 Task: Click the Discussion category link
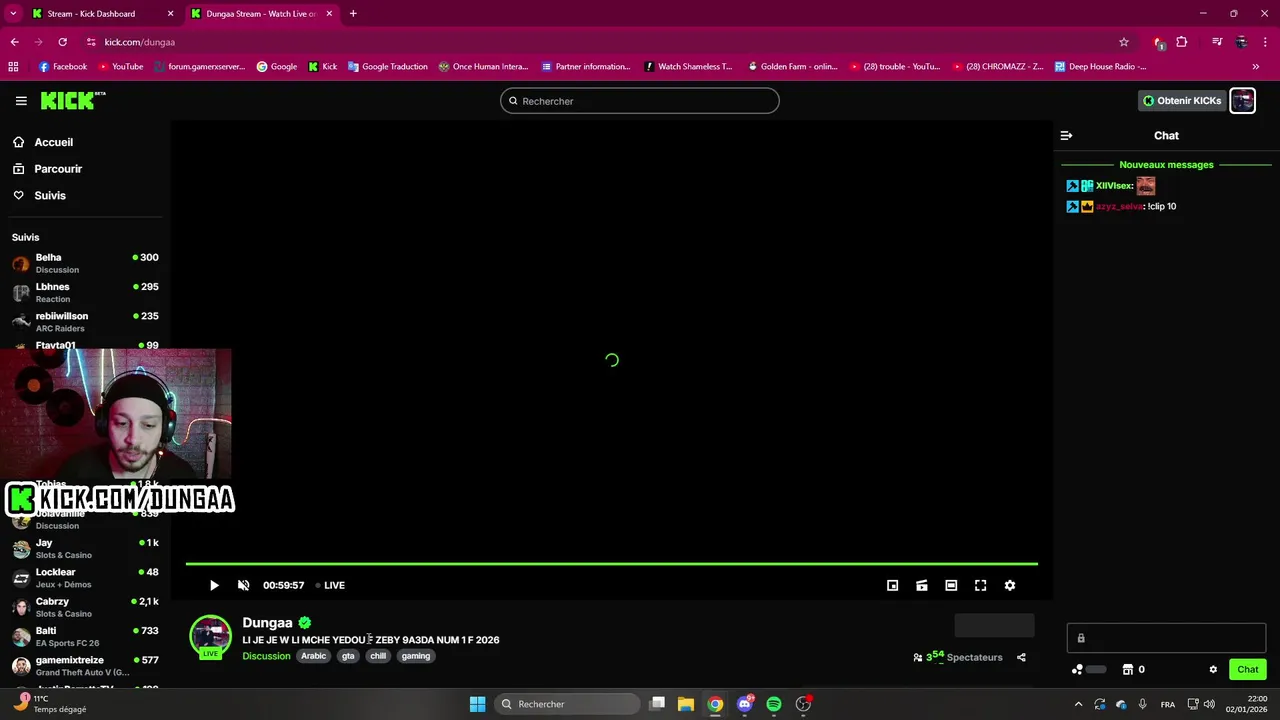pos(266,656)
